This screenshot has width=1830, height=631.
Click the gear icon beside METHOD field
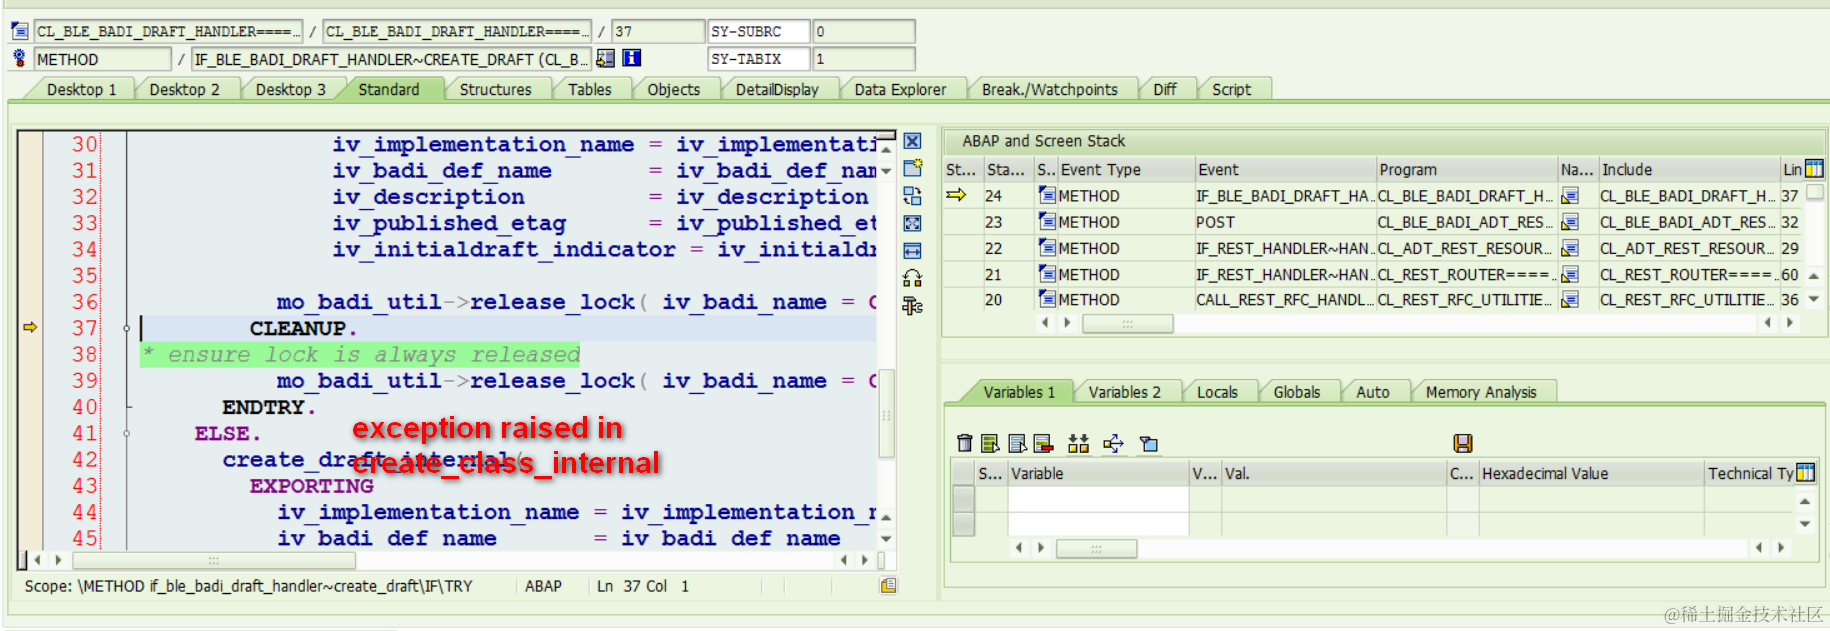pyautogui.click(x=19, y=59)
